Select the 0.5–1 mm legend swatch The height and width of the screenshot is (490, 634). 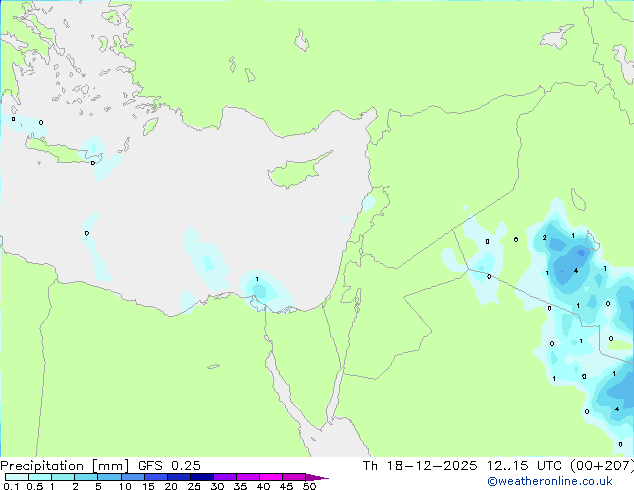pos(40,477)
